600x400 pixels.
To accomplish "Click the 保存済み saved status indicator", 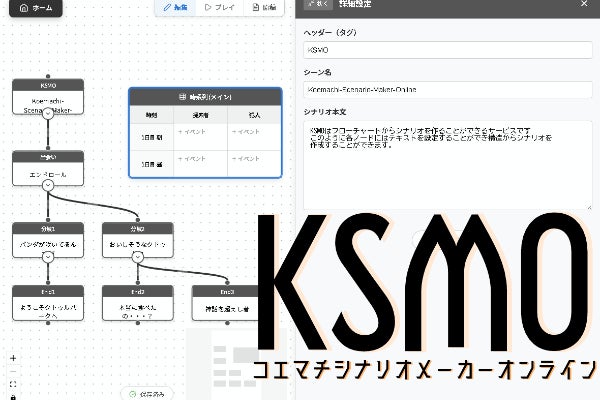I will tap(147, 394).
